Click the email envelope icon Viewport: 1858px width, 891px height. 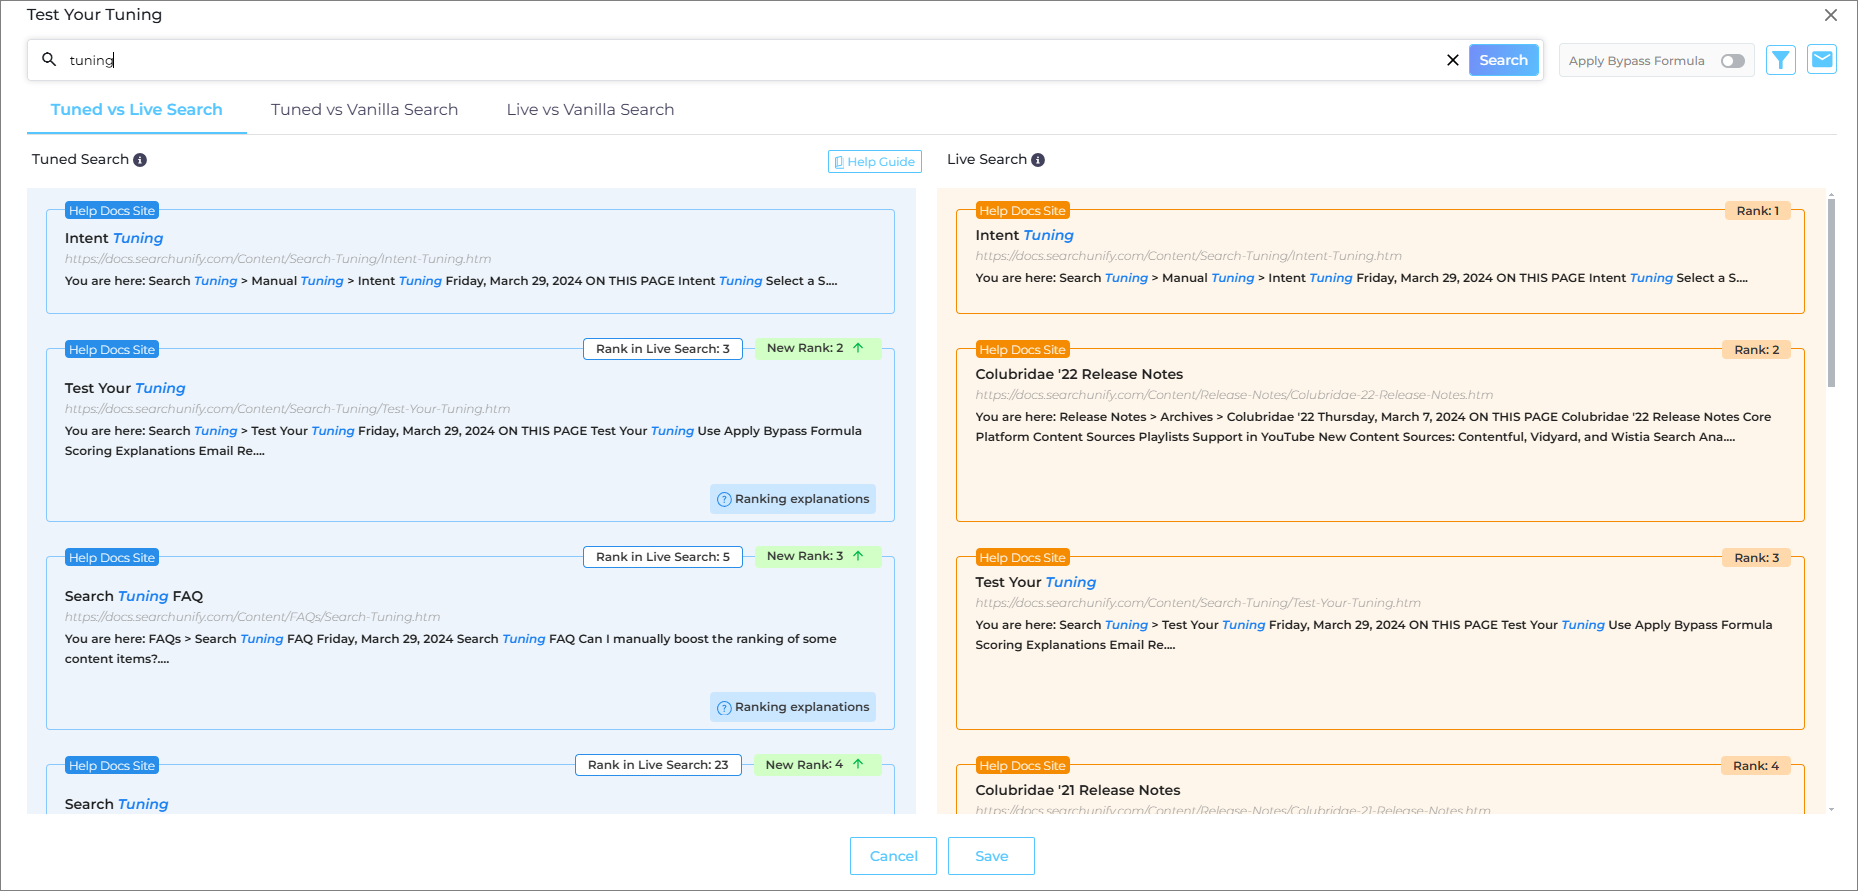[x=1822, y=60]
